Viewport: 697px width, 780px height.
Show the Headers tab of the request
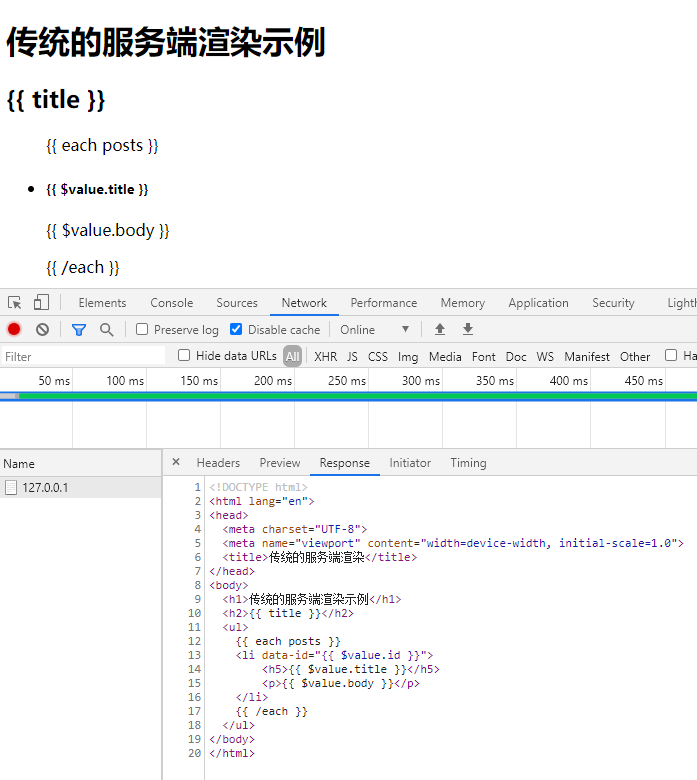pos(218,463)
